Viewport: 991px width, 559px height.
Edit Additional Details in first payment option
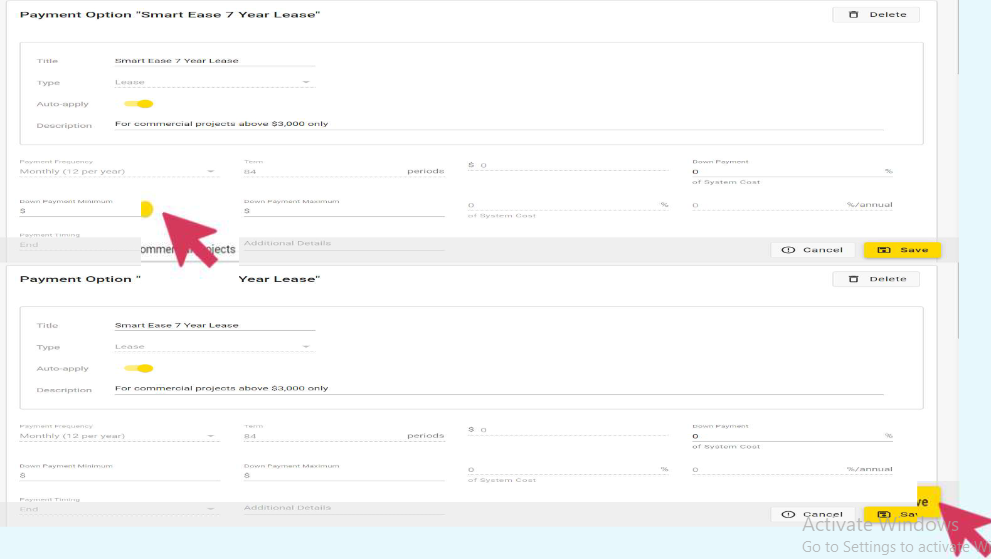pyautogui.click(x=344, y=243)
